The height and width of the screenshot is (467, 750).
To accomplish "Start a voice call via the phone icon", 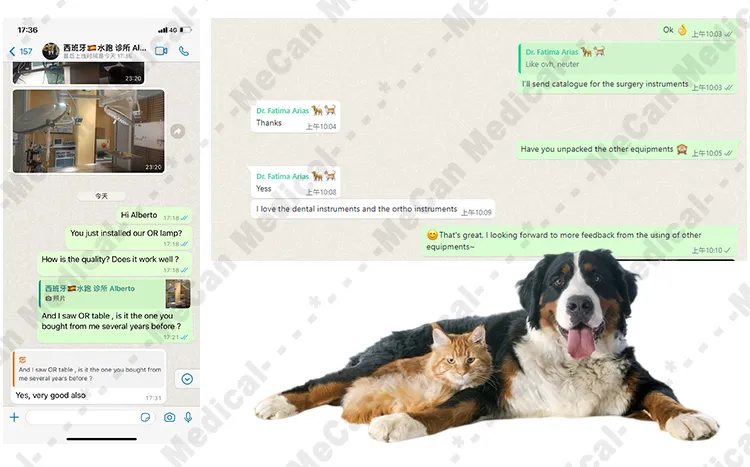I will point(184,51).
